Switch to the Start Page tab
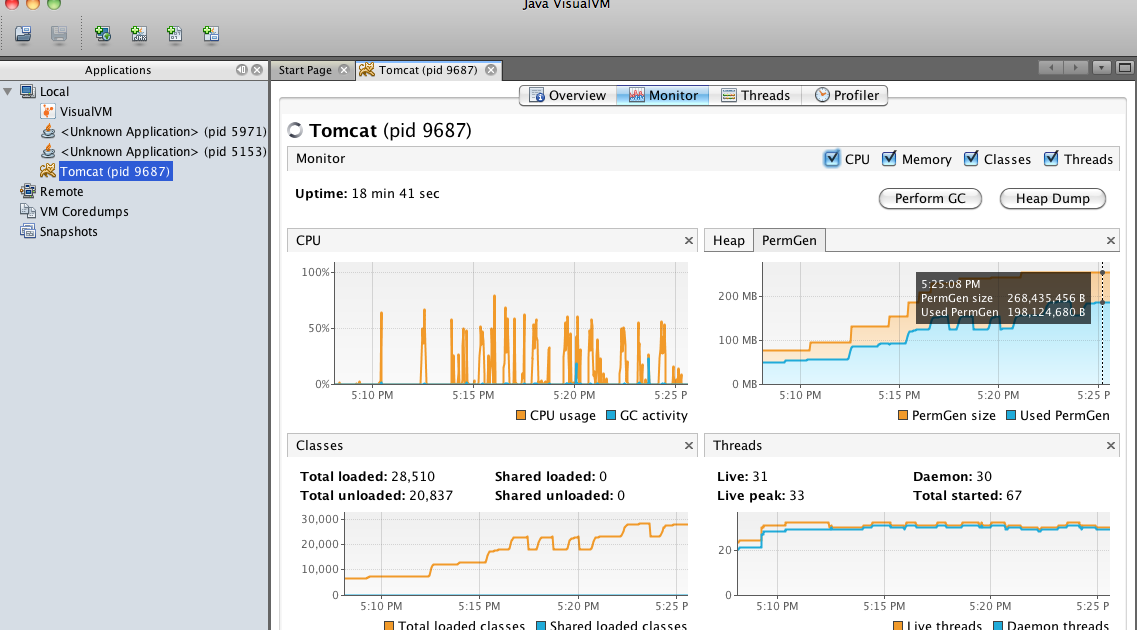Viewport: 1137px width, 630px height. pos(305,70)
